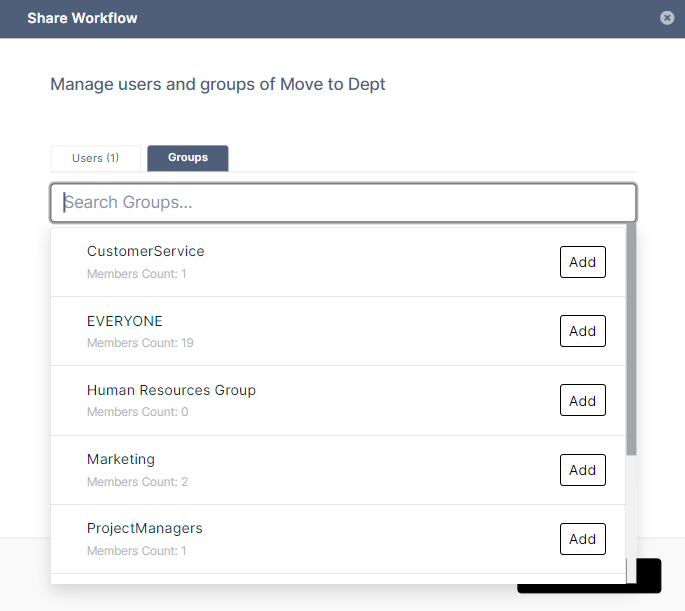Select the ProjectManagers group name

coord(144,529)
